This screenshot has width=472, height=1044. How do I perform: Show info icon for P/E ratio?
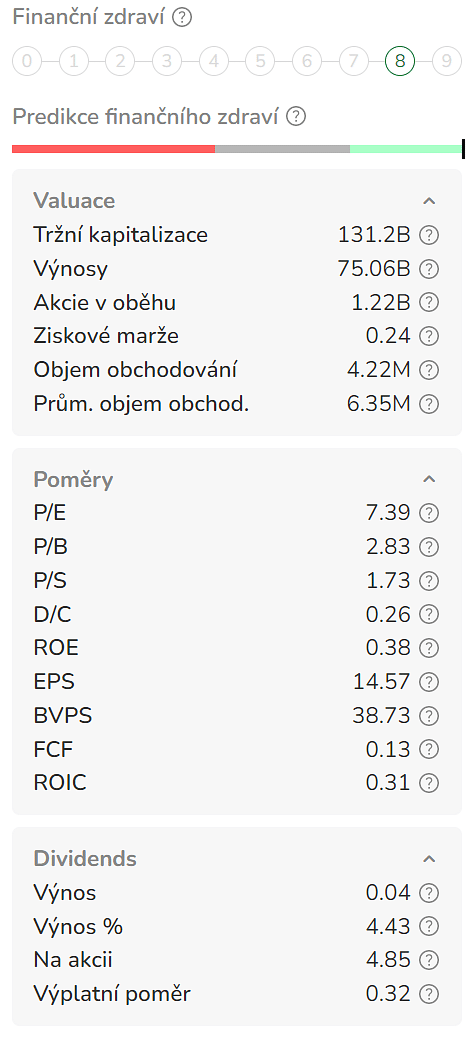[x=429, y=513]
